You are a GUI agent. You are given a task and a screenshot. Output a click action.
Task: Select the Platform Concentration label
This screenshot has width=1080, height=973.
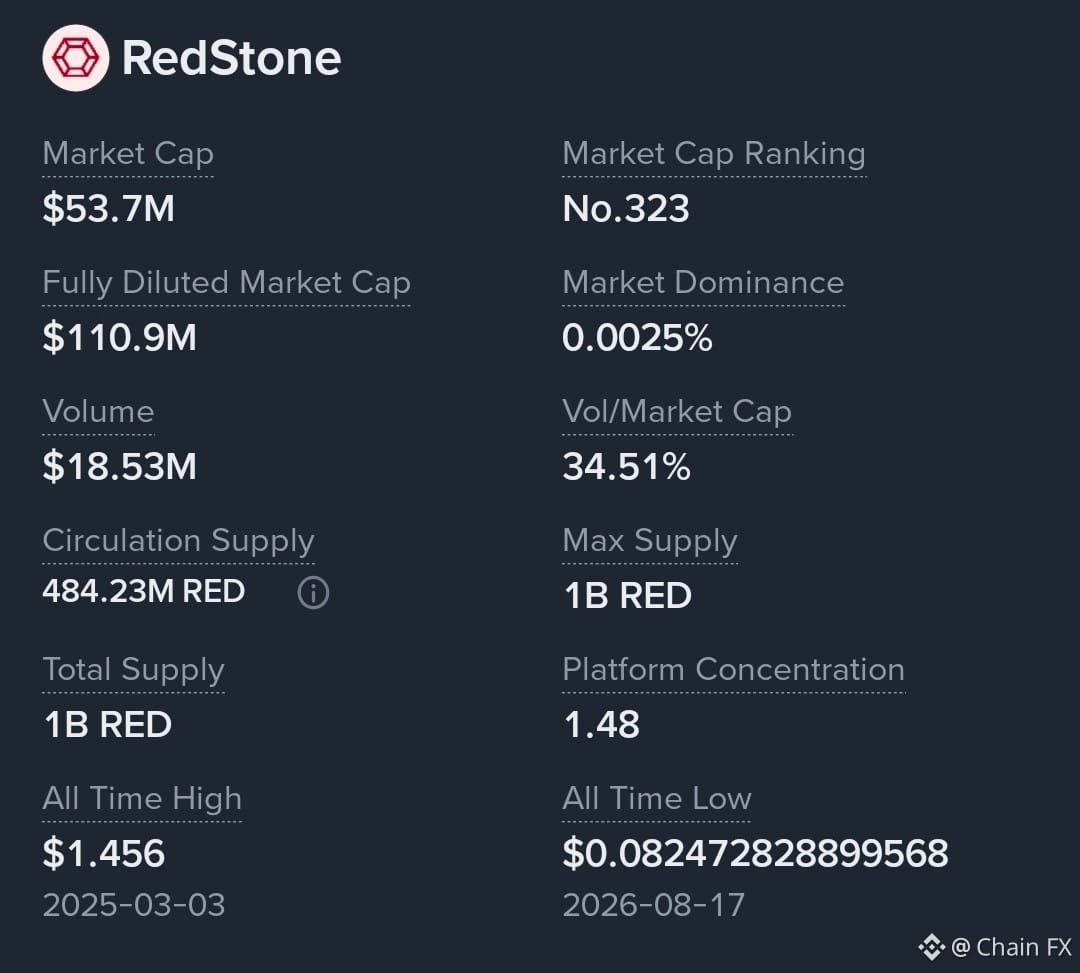[x=734, y=669]
